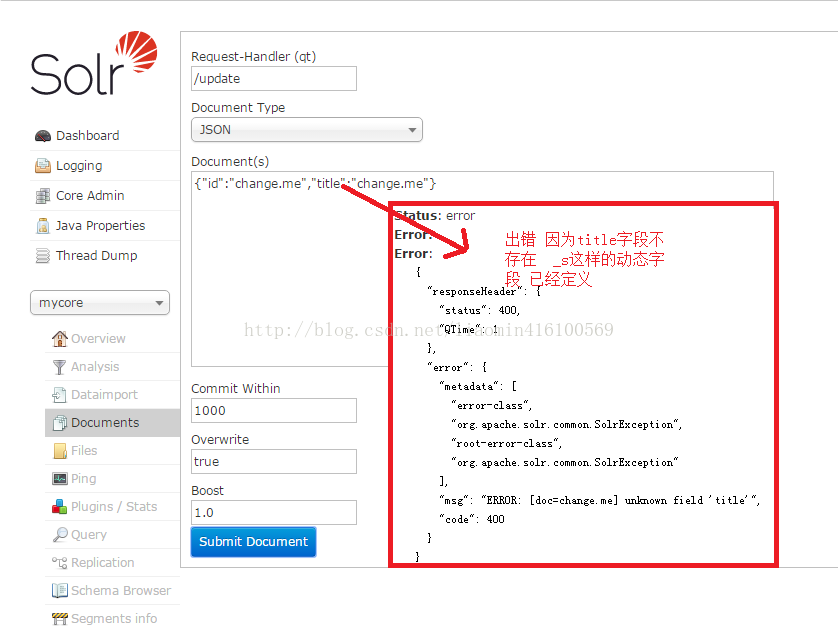
Task: Click the Solr logo
Action: point(94,63)
